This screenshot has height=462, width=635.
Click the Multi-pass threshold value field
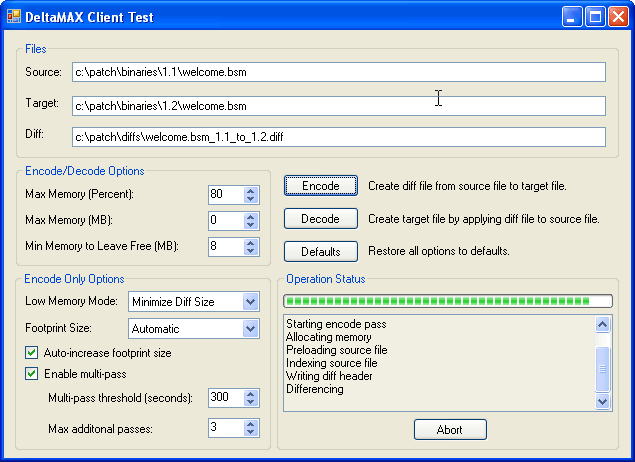[x=226, y=398]
